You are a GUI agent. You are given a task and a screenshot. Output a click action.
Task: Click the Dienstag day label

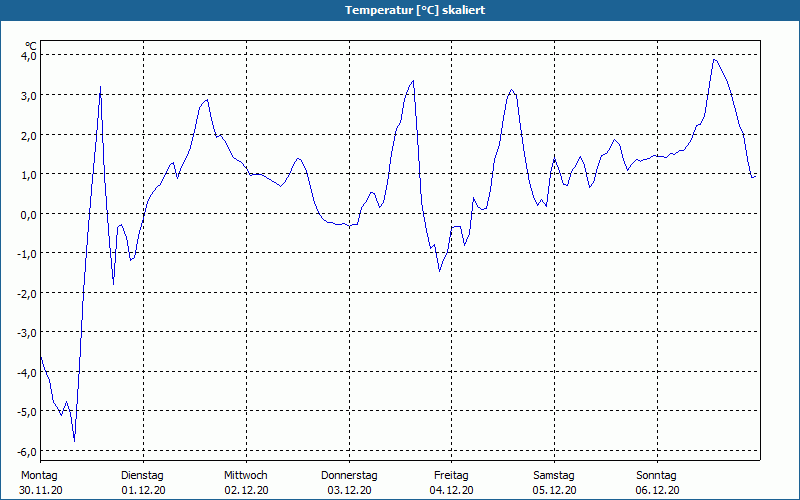tap(142, 476)
